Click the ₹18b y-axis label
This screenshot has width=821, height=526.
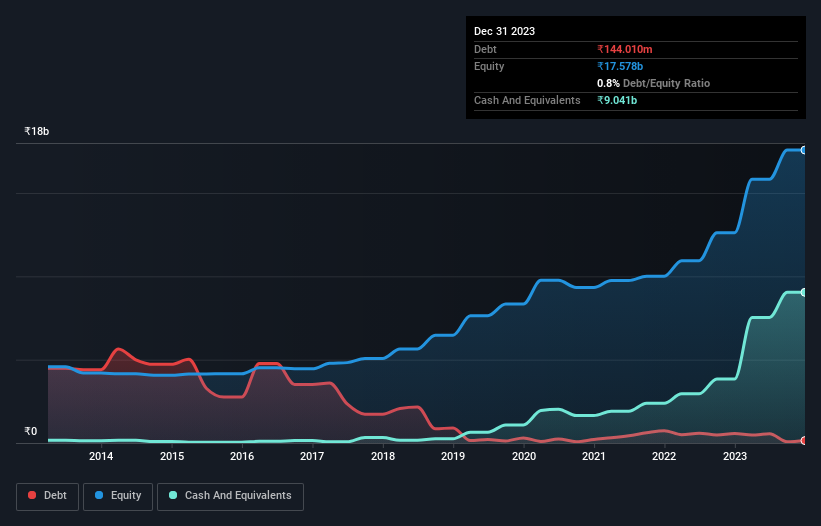[37, 131]
